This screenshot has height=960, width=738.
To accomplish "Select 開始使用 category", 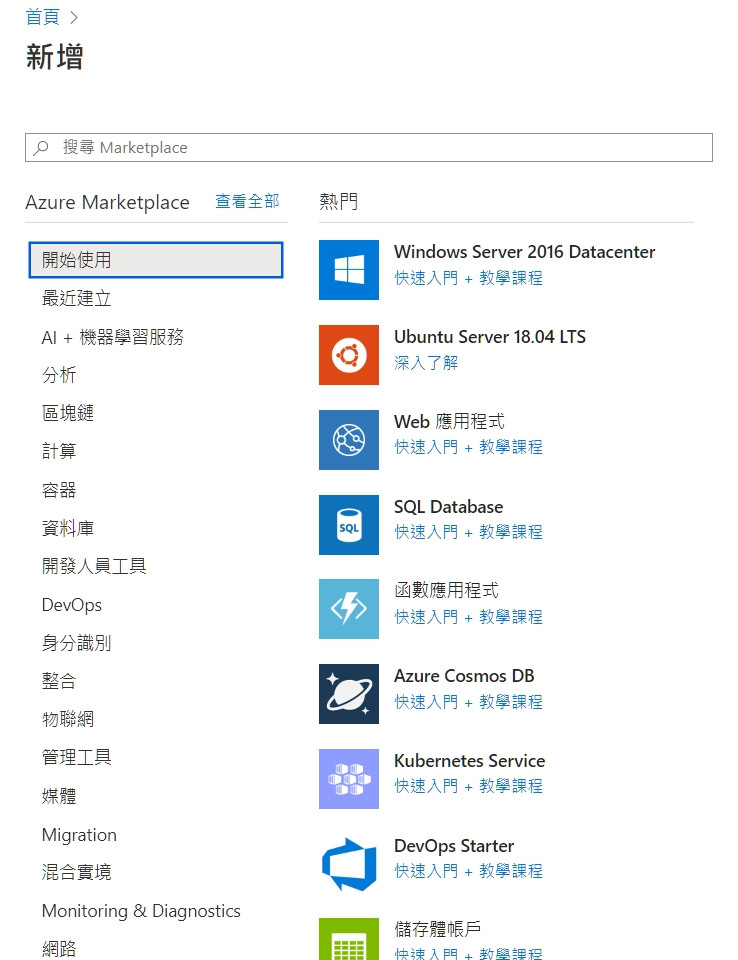I will (x=156, y=260).
